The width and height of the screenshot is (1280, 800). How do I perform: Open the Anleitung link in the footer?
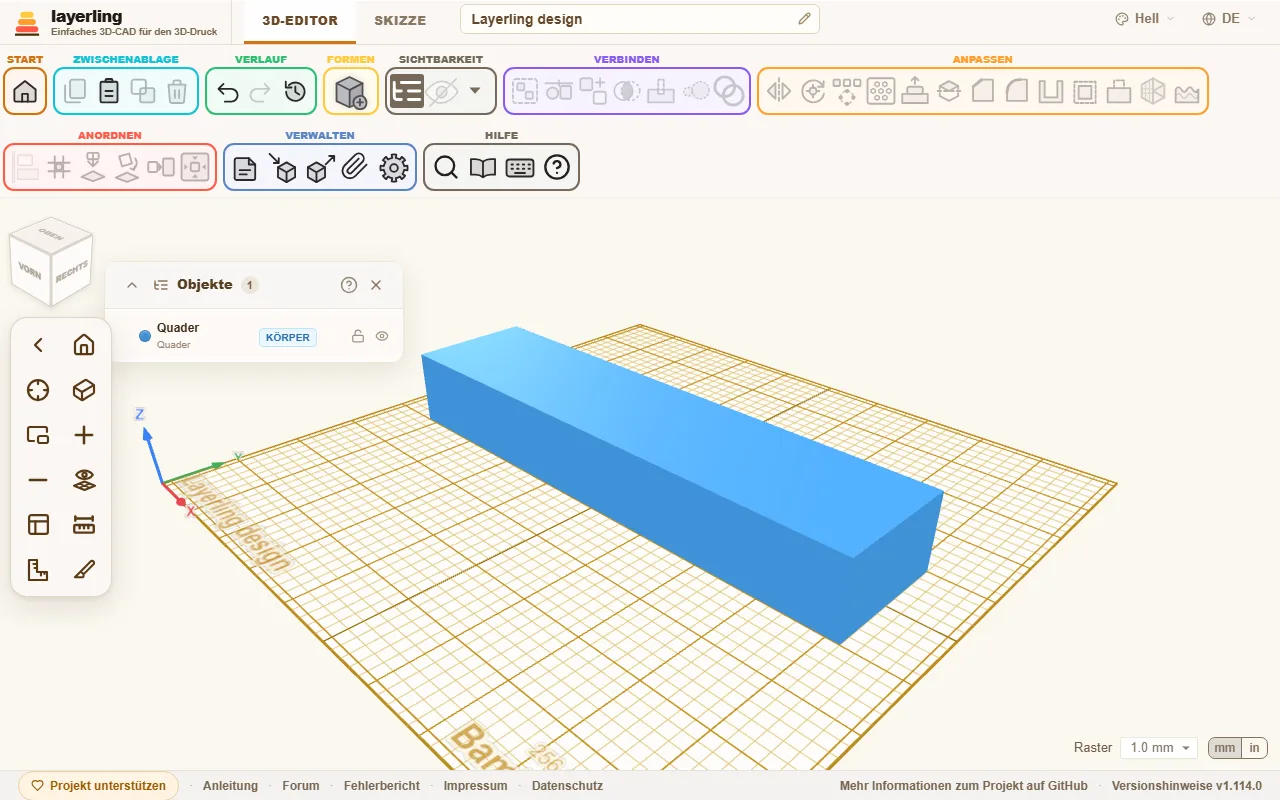pyautogui.click(x=230, y=786)
